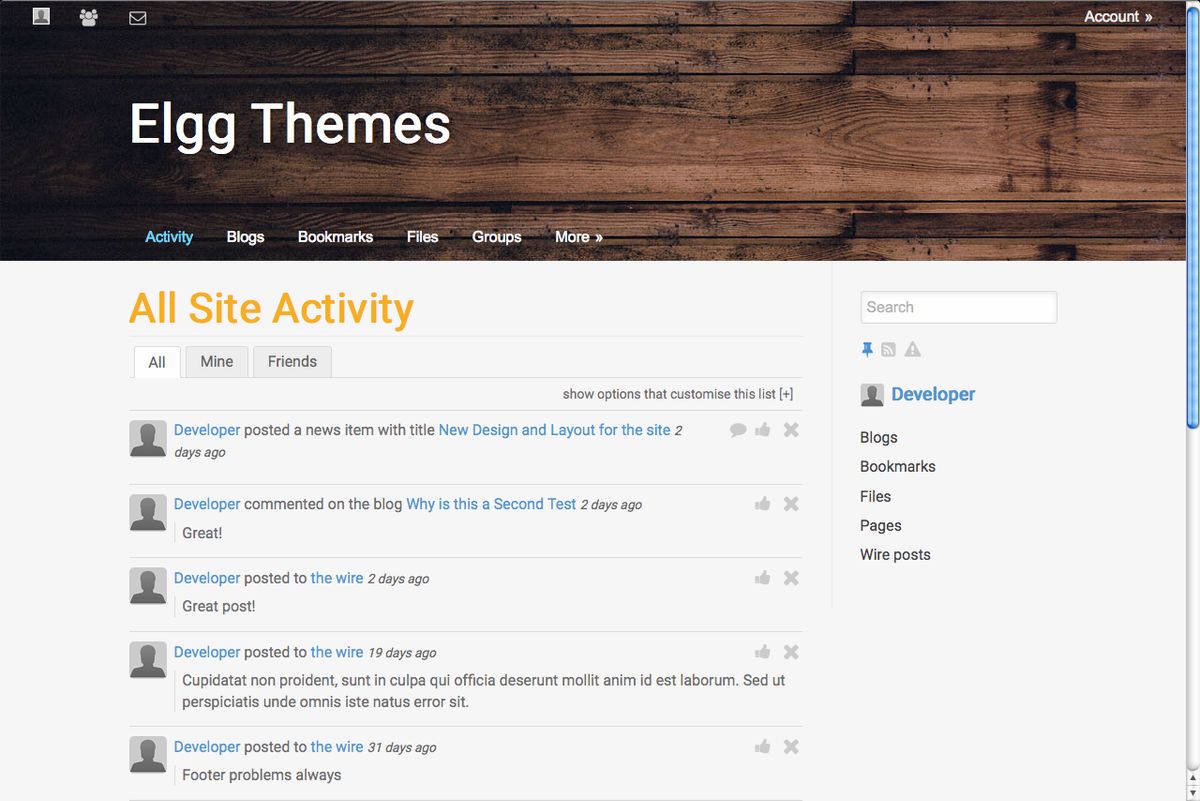
Task: Expand the Account menu
Action: point(1118,16)
